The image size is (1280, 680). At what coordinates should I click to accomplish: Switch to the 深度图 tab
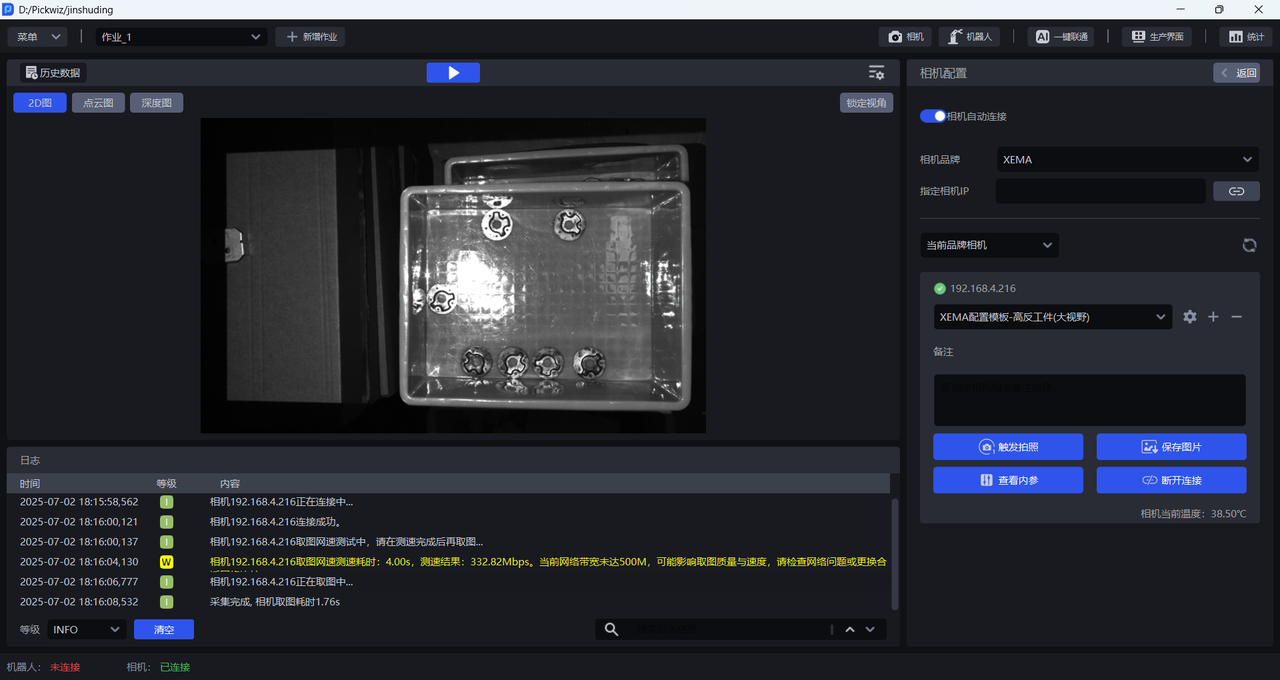coord(156,103)
